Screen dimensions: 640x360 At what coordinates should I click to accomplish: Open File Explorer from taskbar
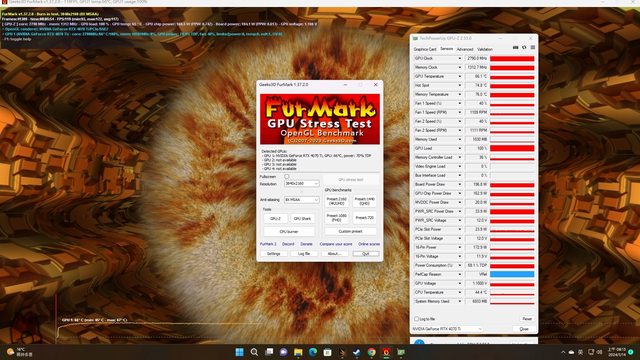coord(298,352)
